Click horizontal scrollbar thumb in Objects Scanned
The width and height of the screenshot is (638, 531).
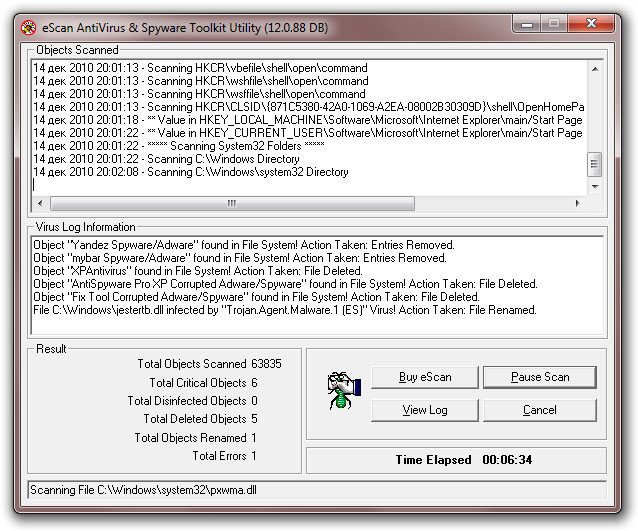pos(232,203)
